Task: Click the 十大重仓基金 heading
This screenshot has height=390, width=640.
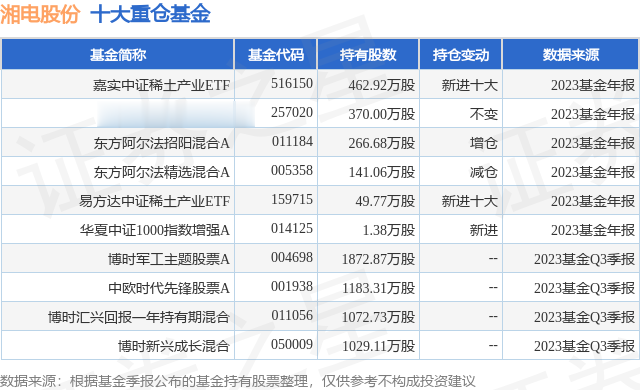Action: pyautogui.click(x=151, y=14)
